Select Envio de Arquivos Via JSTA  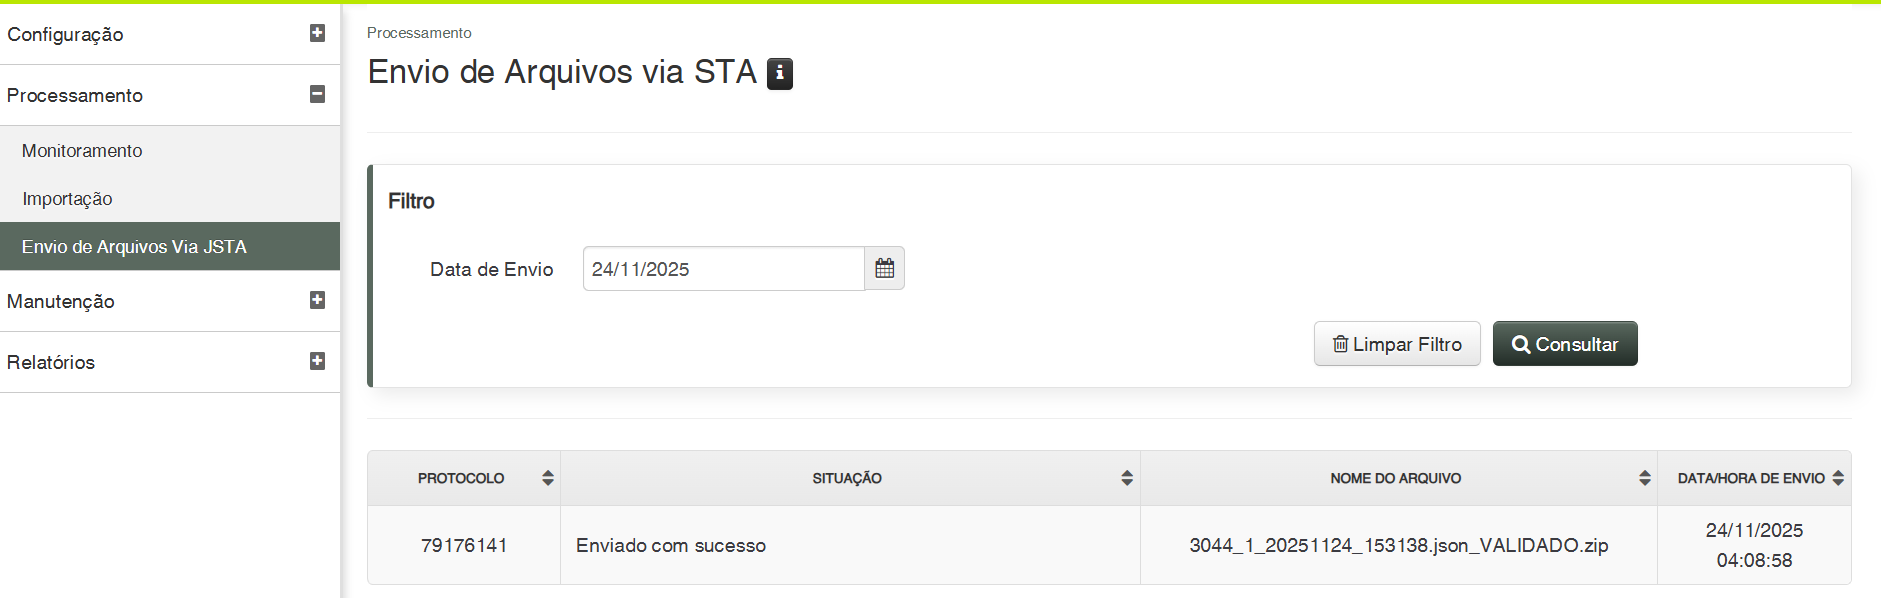[x=134, y=247]
